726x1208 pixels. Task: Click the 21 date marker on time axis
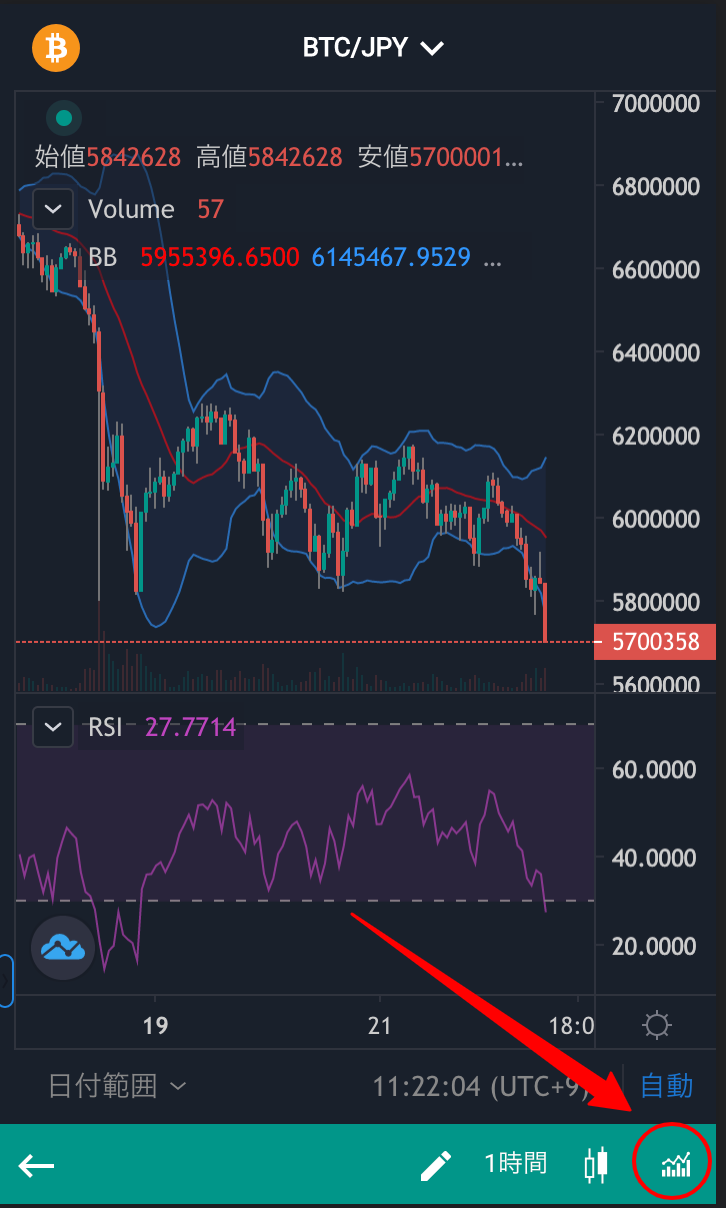pyautogui.click(x=379, y=1025)
